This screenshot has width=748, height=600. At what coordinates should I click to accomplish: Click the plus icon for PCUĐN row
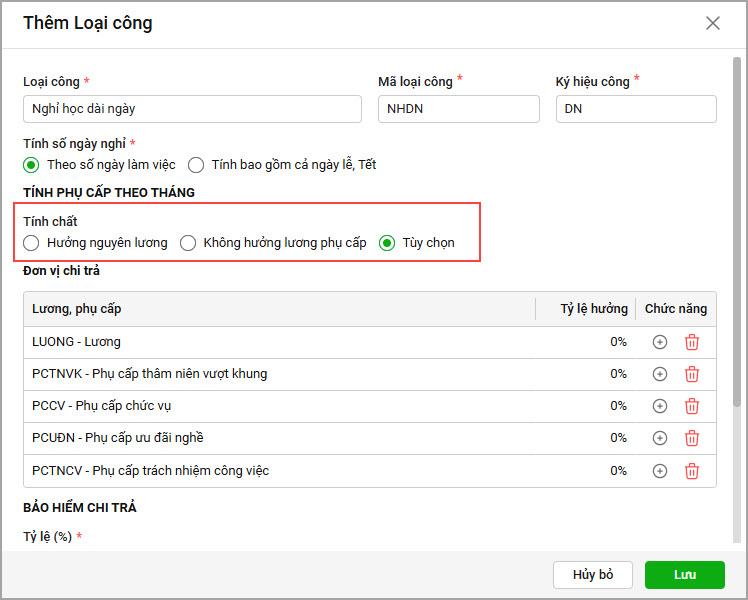pyautogui.click(x=660, y=438)
